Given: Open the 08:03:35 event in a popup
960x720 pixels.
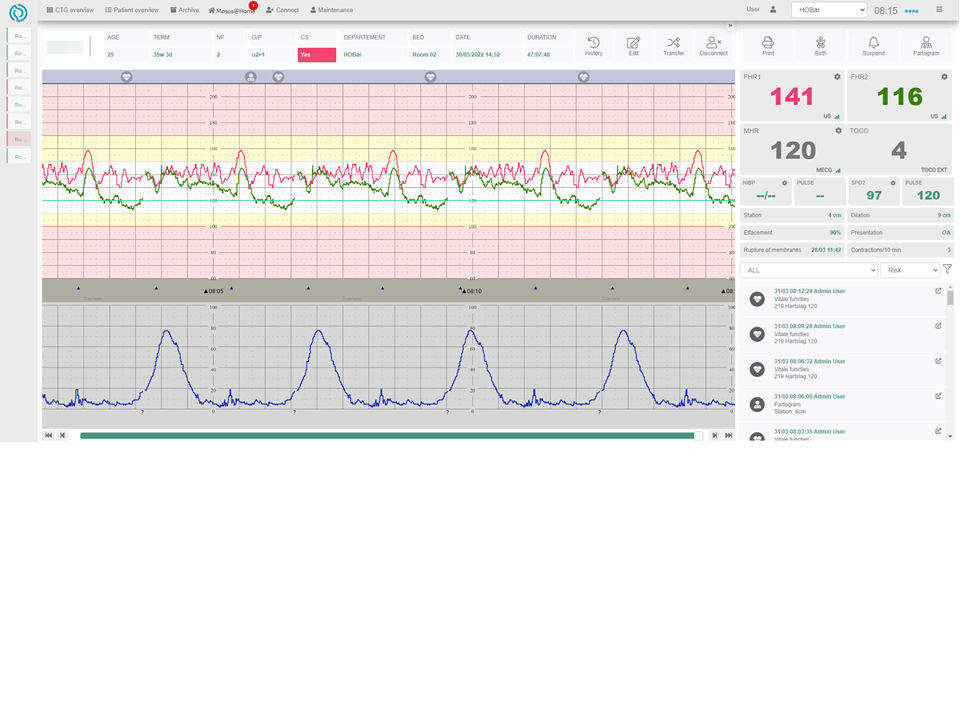Looking at the screenshot, I should (938, 431).
